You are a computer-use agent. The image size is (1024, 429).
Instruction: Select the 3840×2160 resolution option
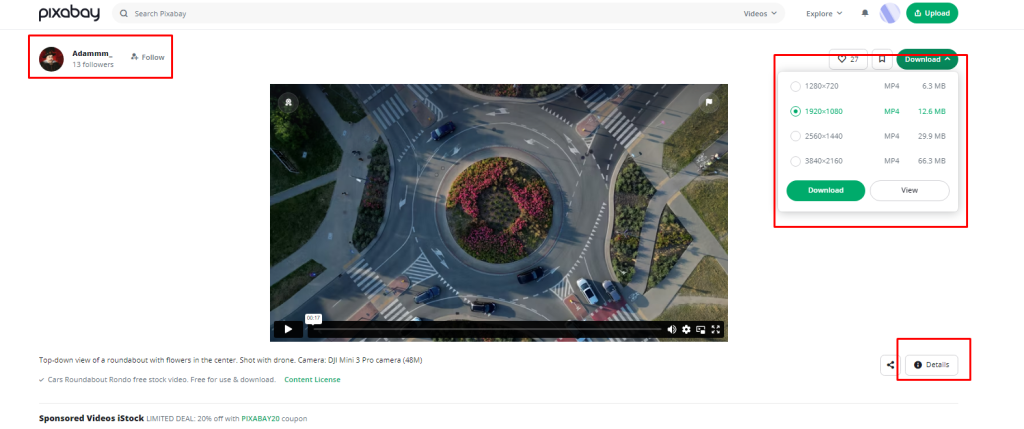tap(867, 161)
